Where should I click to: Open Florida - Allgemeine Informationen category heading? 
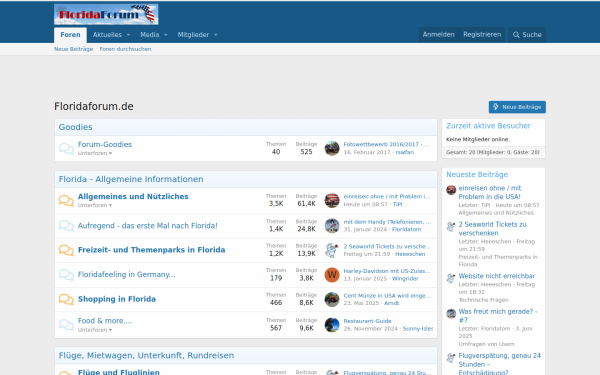131,179
